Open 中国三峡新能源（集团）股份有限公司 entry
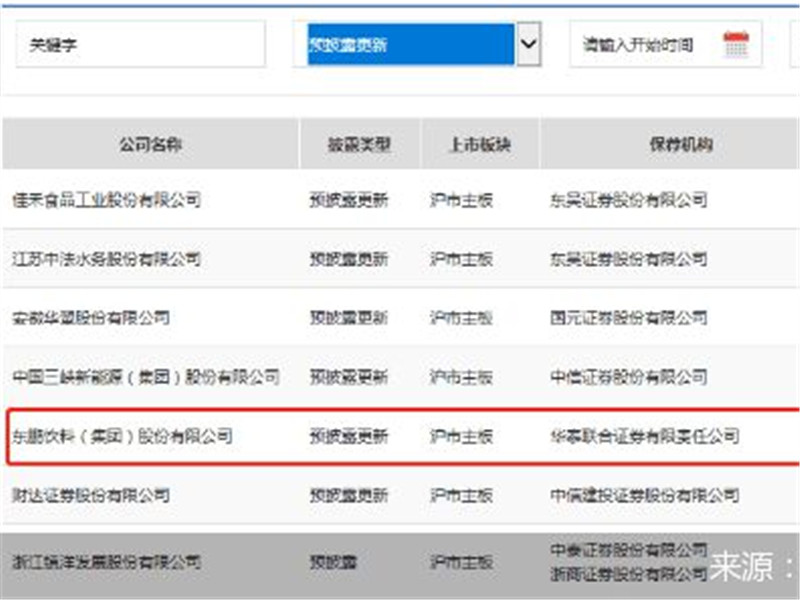Image resolution: width=800 pixels, height=600 pixels. [x=146, y=377]
